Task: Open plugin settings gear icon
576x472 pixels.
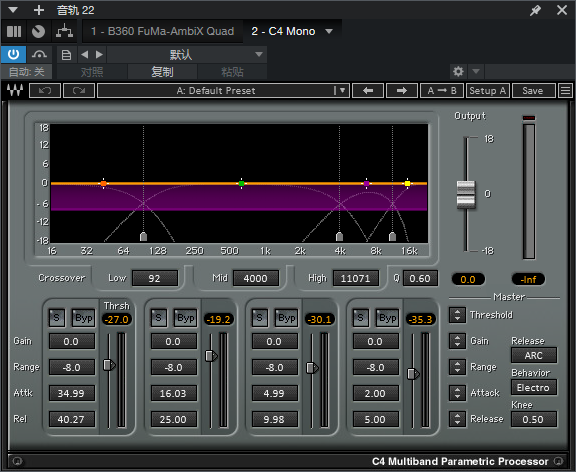Action: [458, 71]
